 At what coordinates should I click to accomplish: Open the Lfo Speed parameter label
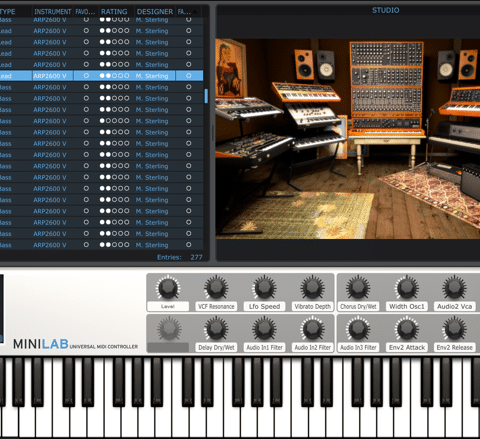click(x=264, y=306)
